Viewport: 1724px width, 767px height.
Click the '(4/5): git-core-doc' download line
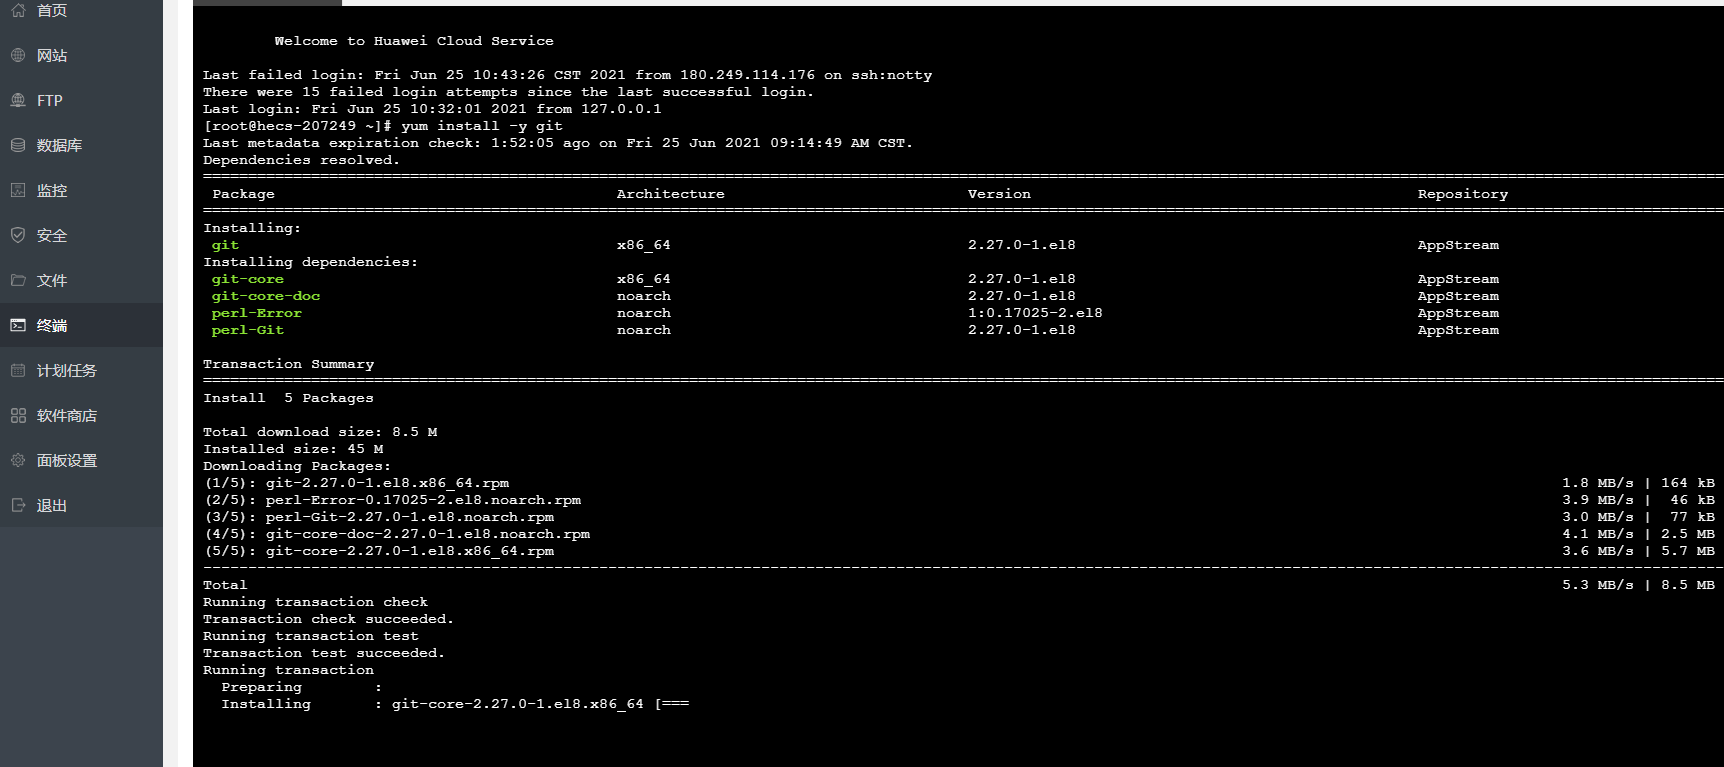(396, 534)
